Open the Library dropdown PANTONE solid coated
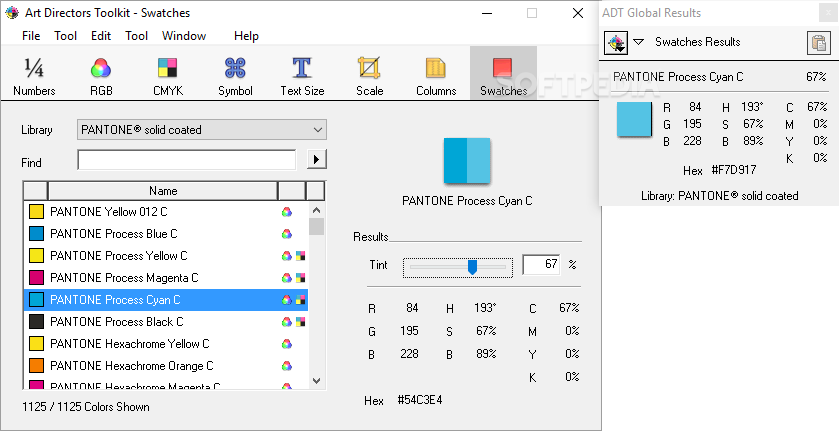Screen dimensions: 839x431 [x=202, y=130]
